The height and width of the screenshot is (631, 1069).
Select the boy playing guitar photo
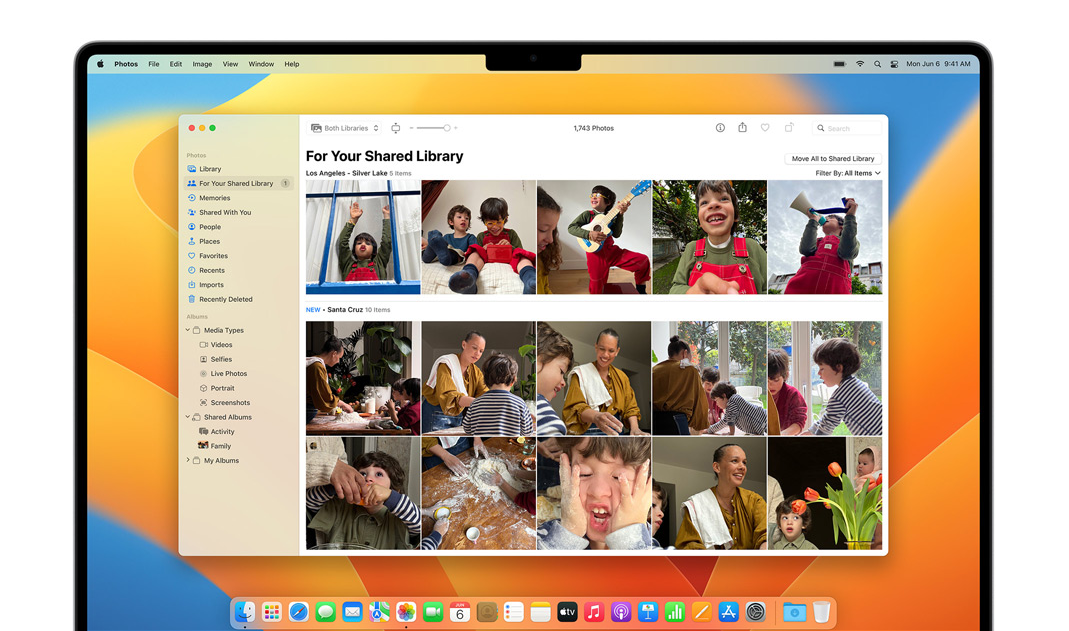pos(594,237)
